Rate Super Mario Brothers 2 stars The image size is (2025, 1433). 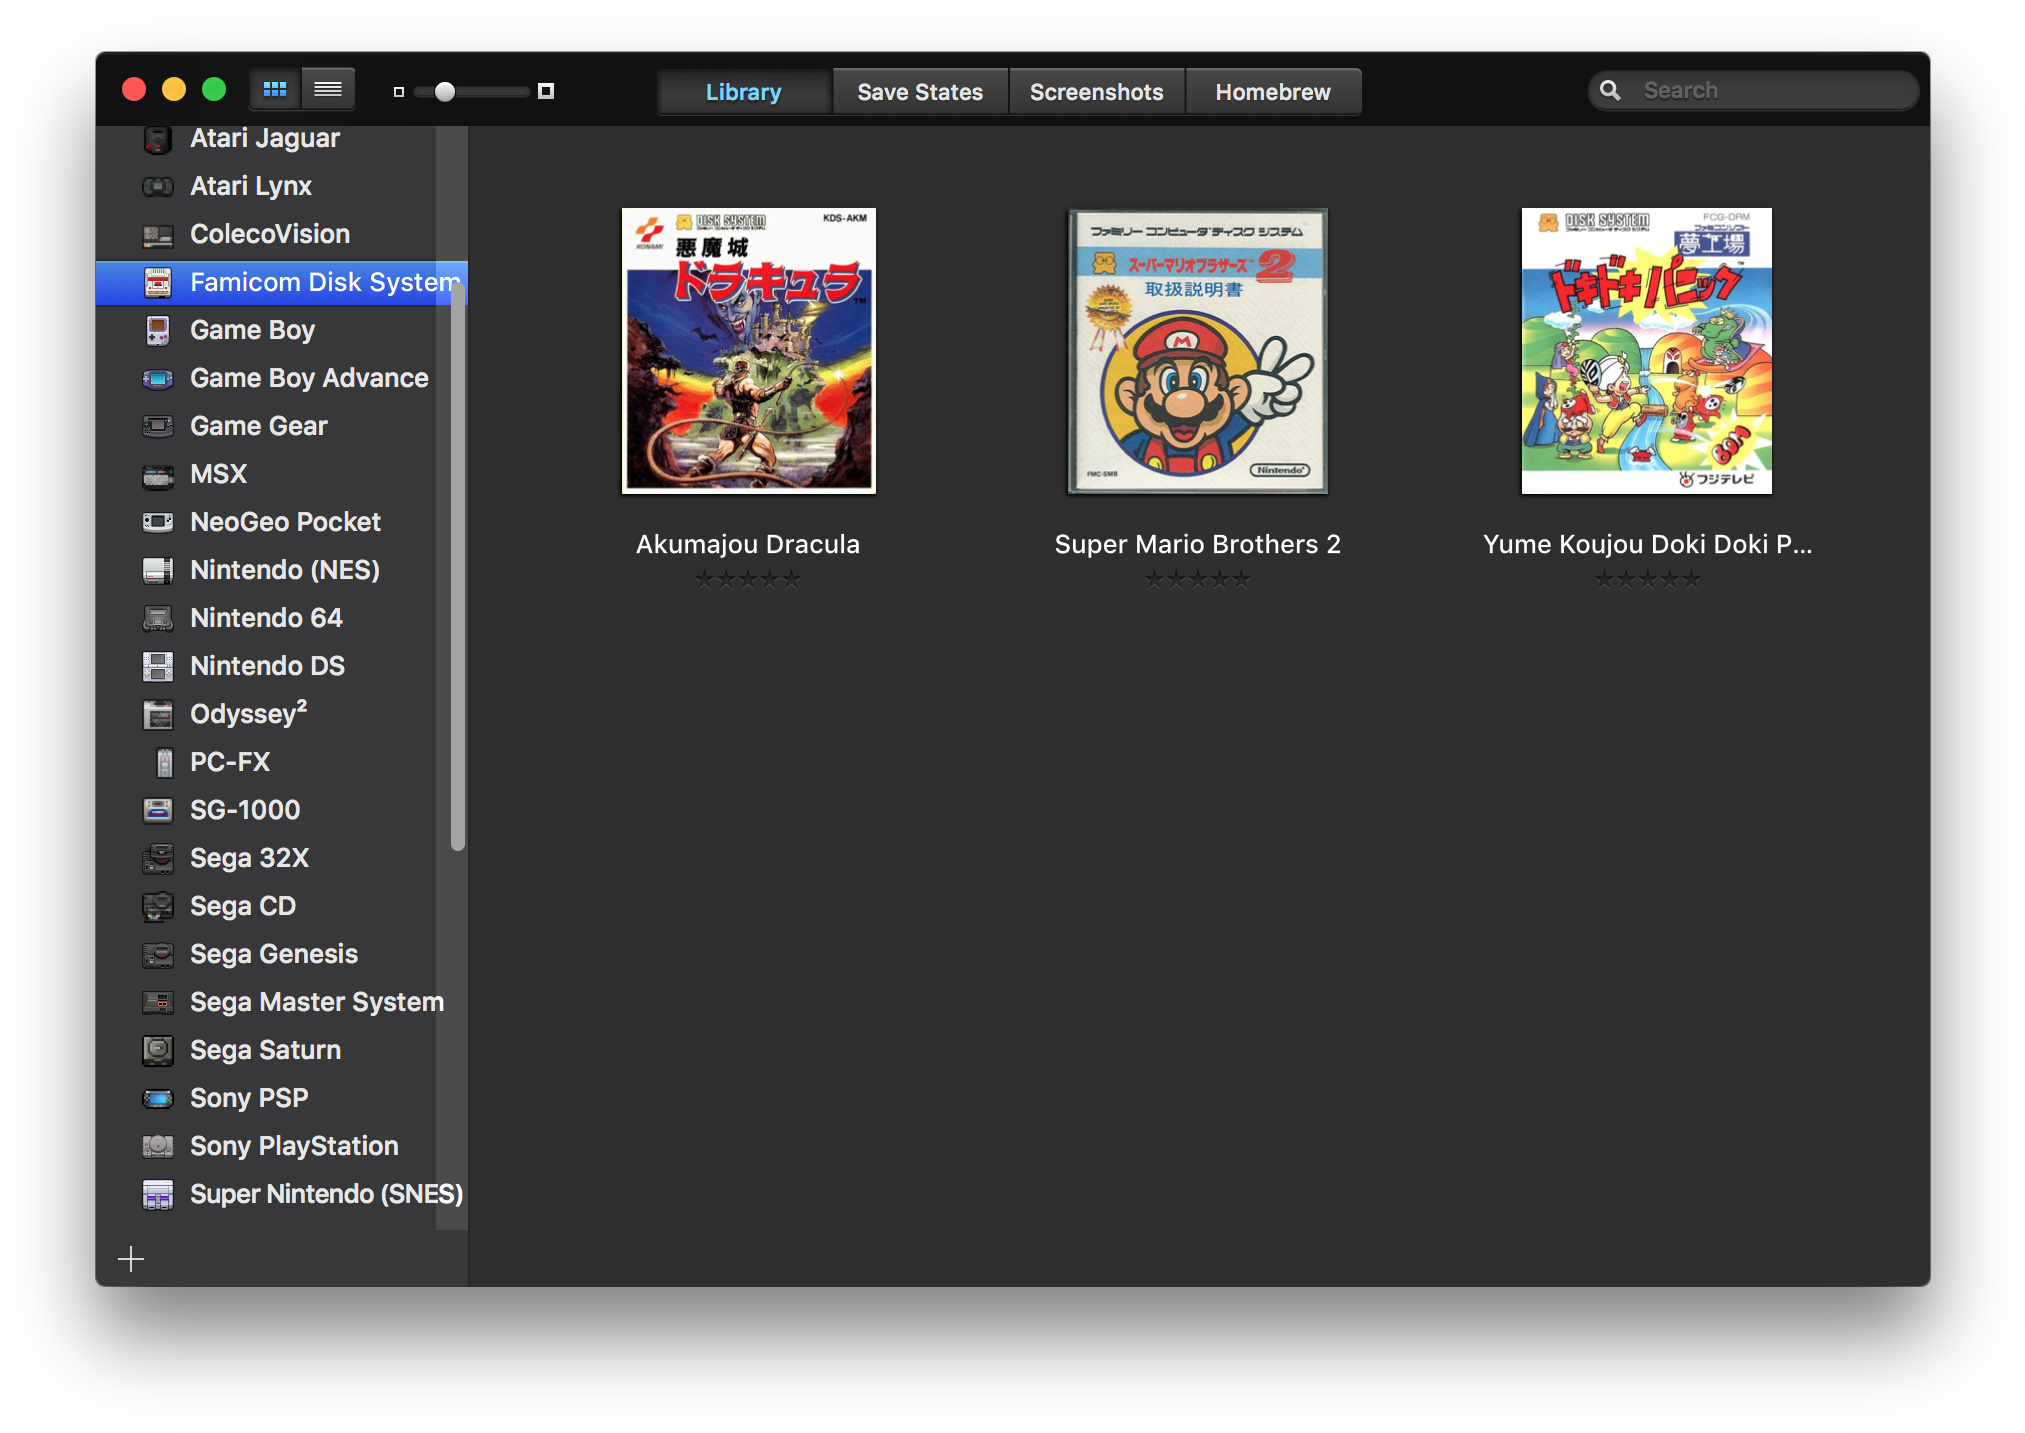pos(1197,579)
